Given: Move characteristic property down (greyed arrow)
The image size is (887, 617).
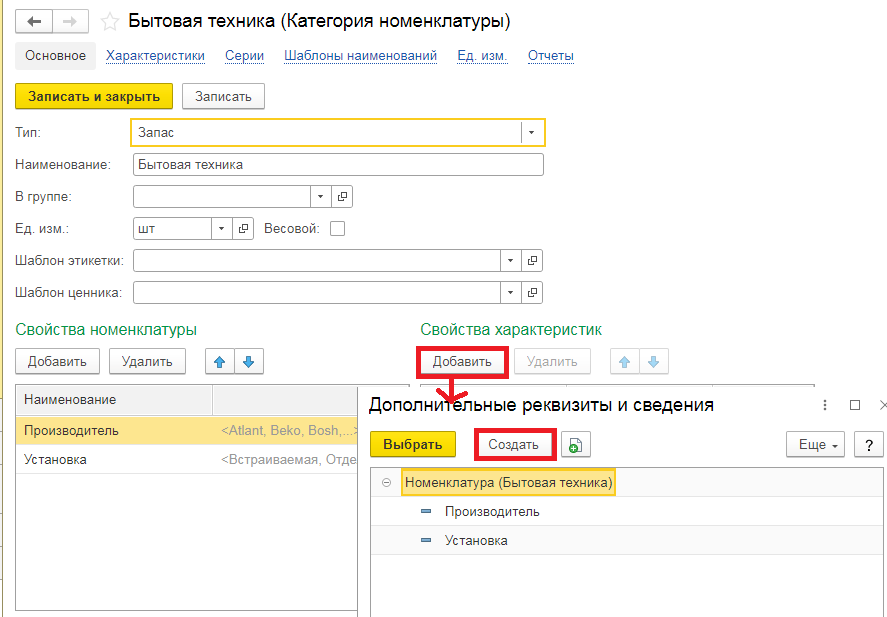Looking at the screenshot, I should tap(653, 362).
